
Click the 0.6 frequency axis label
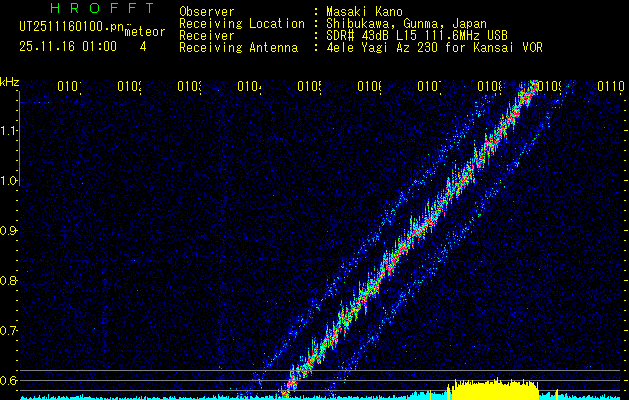8,380
